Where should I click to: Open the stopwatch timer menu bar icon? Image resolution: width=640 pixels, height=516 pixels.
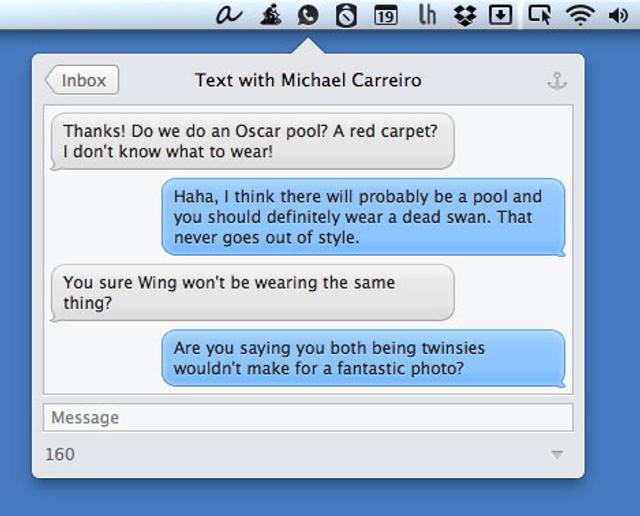click(346, 15)
